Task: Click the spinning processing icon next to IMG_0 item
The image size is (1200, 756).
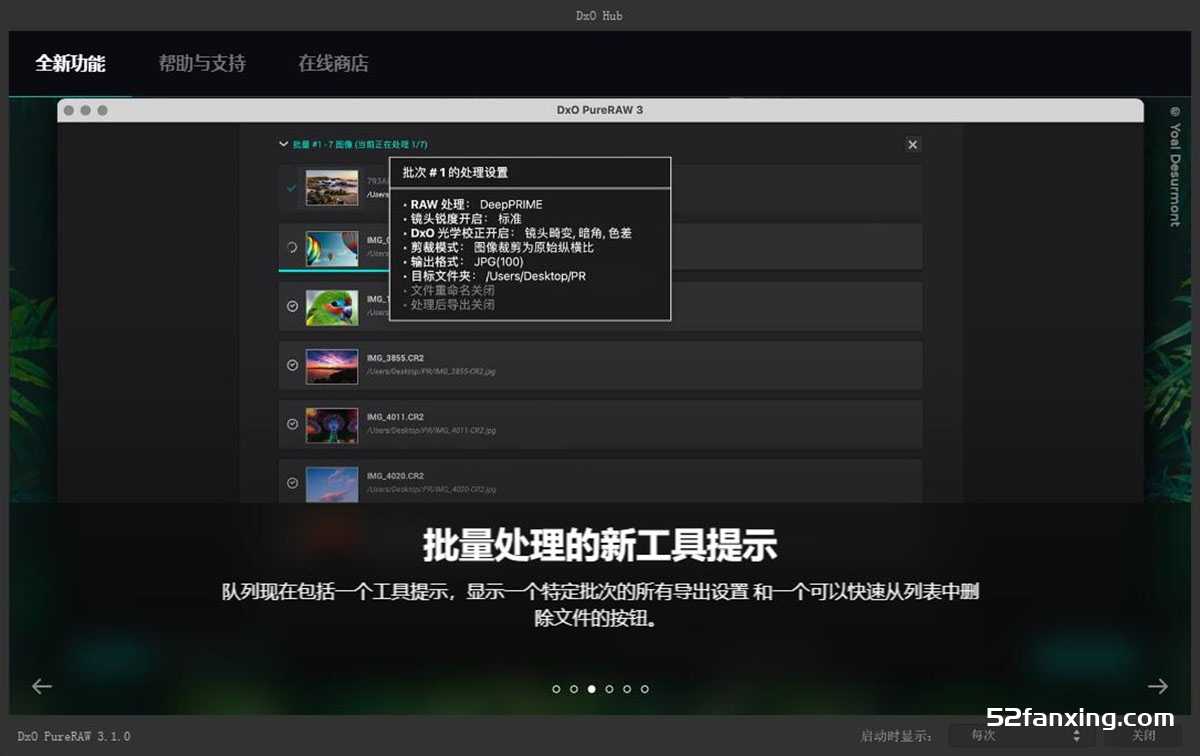Action: pos(293,249)
